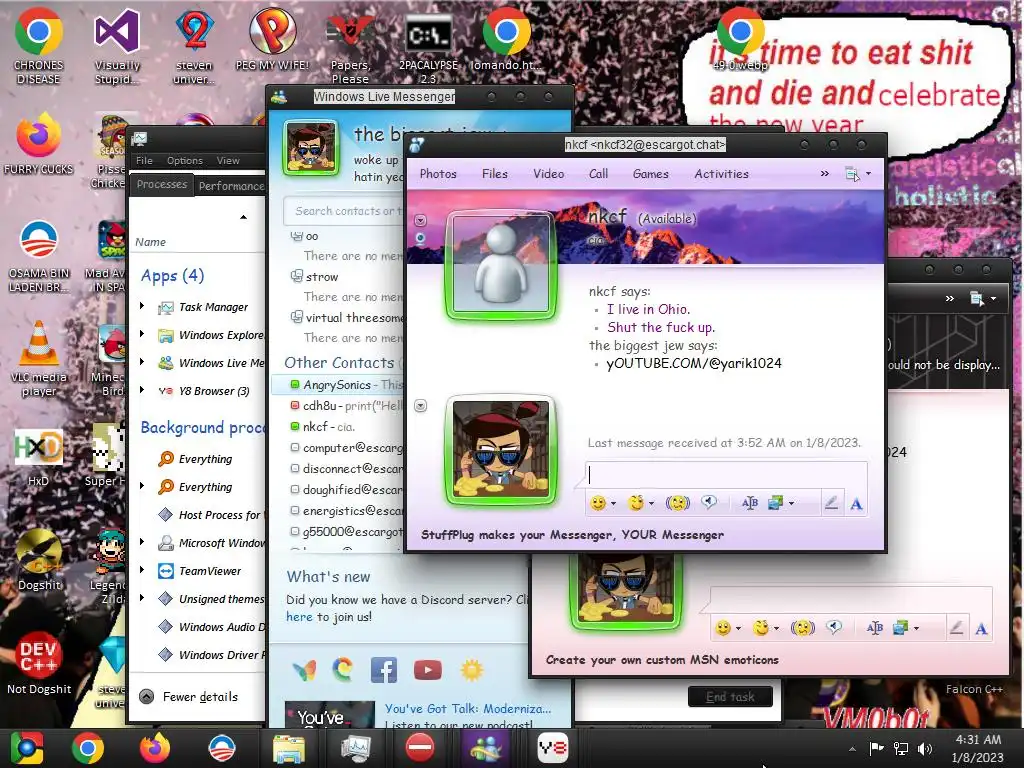
Task: Click the message input field in nkcf chat
Action: point(726,475)
